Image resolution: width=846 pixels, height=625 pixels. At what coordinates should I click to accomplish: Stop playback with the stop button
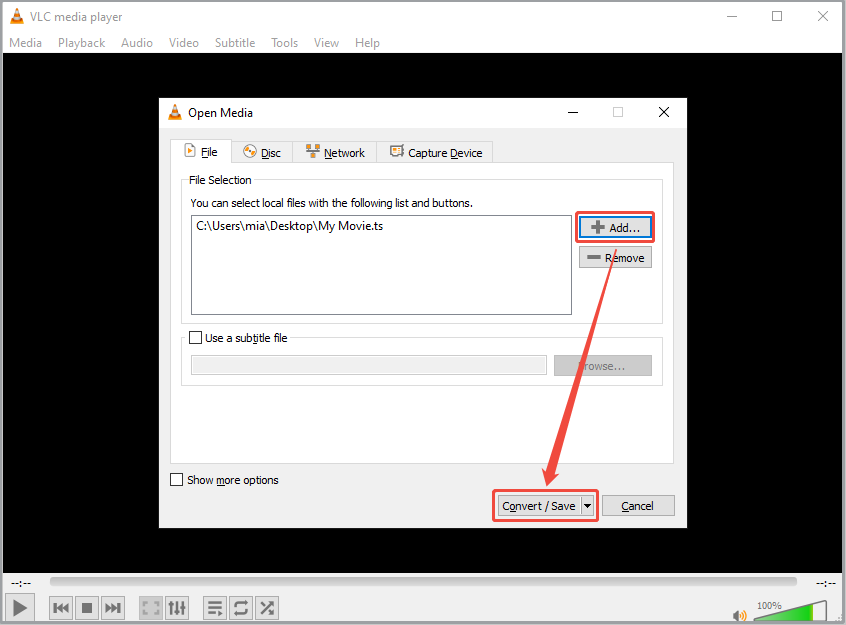click(87, 608)
